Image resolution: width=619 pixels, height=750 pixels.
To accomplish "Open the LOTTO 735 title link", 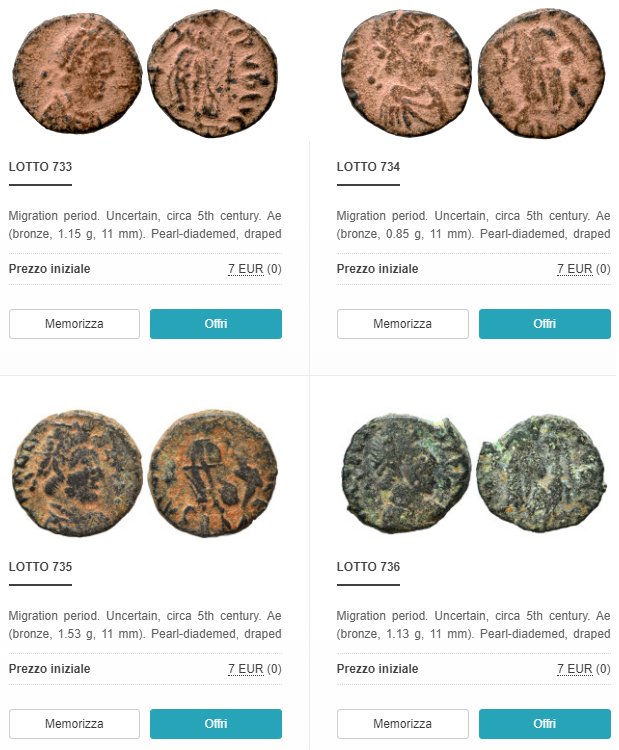I will (40, 567).
